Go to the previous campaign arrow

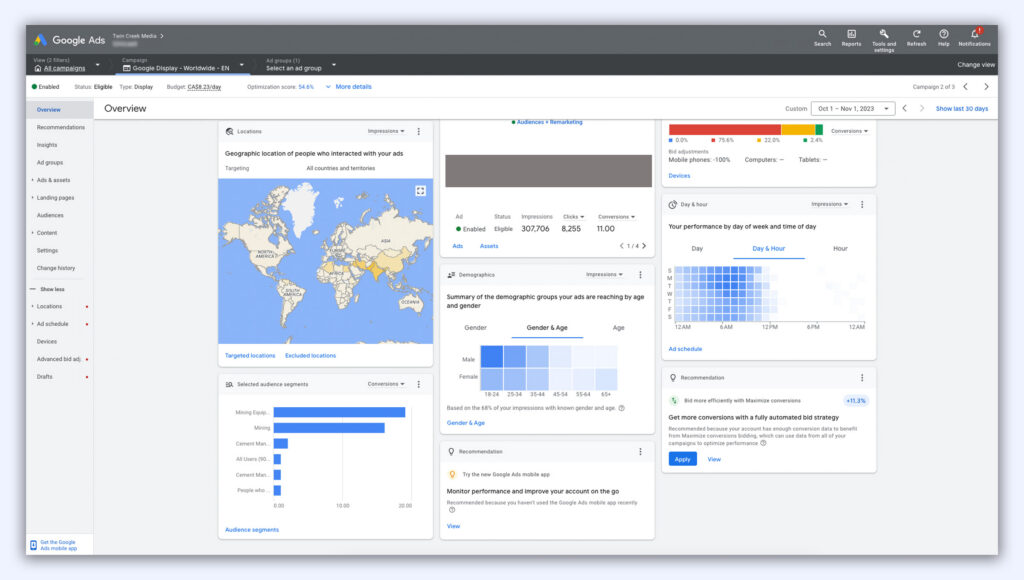pyautogui.click(x=965, y=86)
